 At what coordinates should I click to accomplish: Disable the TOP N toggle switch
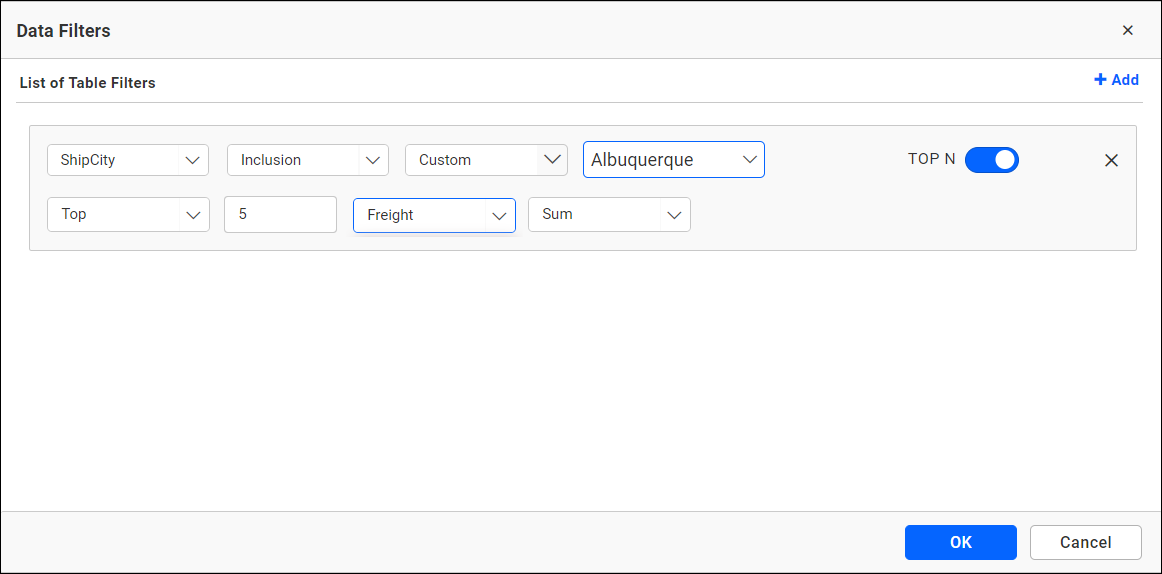[991, 160]
